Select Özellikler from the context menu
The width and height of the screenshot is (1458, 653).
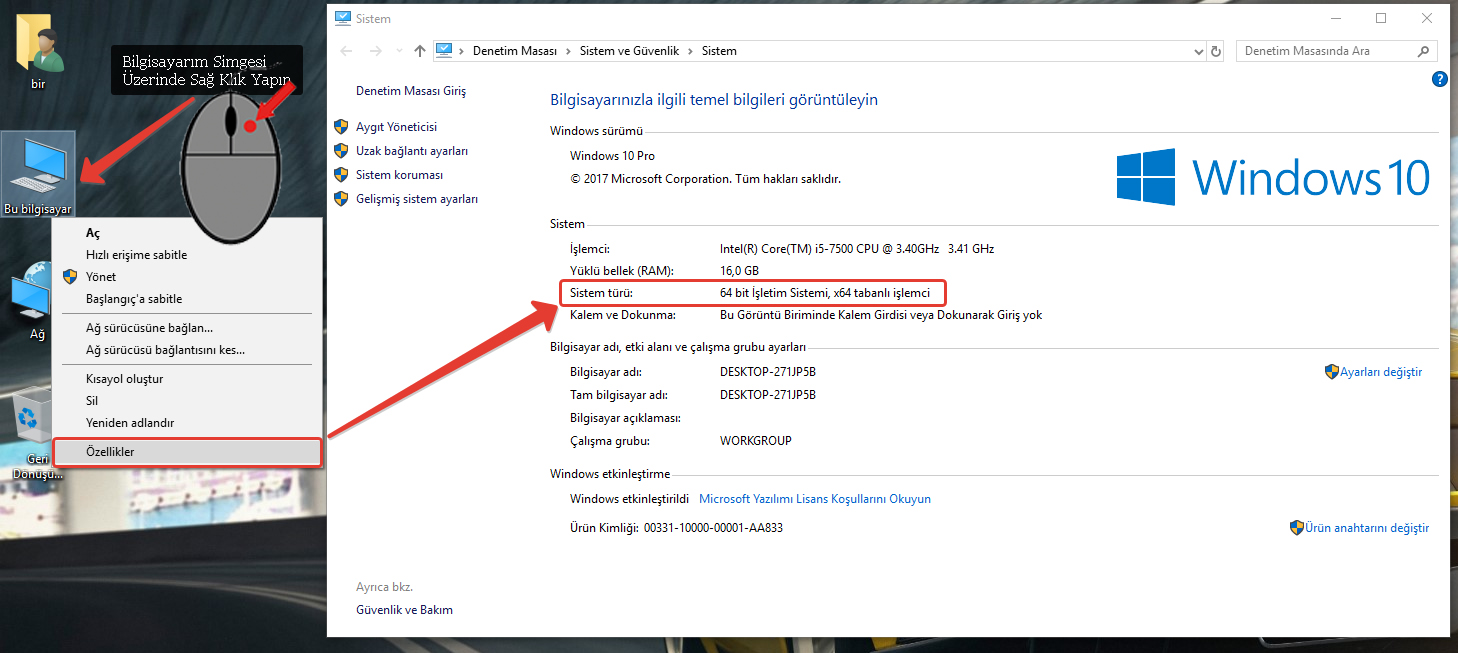click(113, 451)
